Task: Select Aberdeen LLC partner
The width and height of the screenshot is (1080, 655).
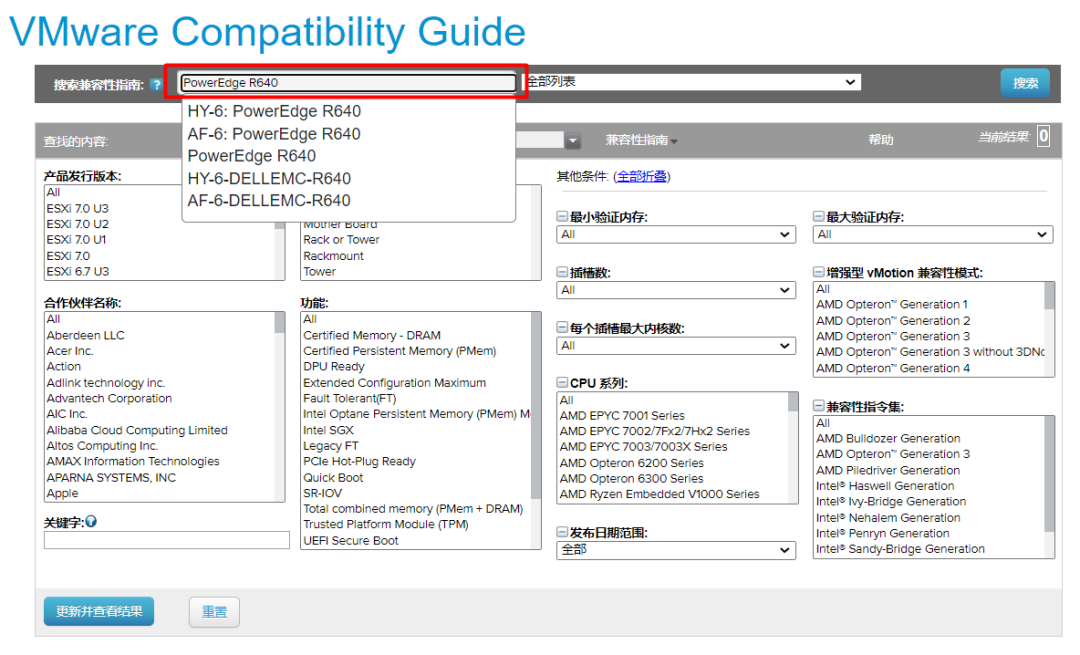Action: pyautogui.click(x=85, y=335)
